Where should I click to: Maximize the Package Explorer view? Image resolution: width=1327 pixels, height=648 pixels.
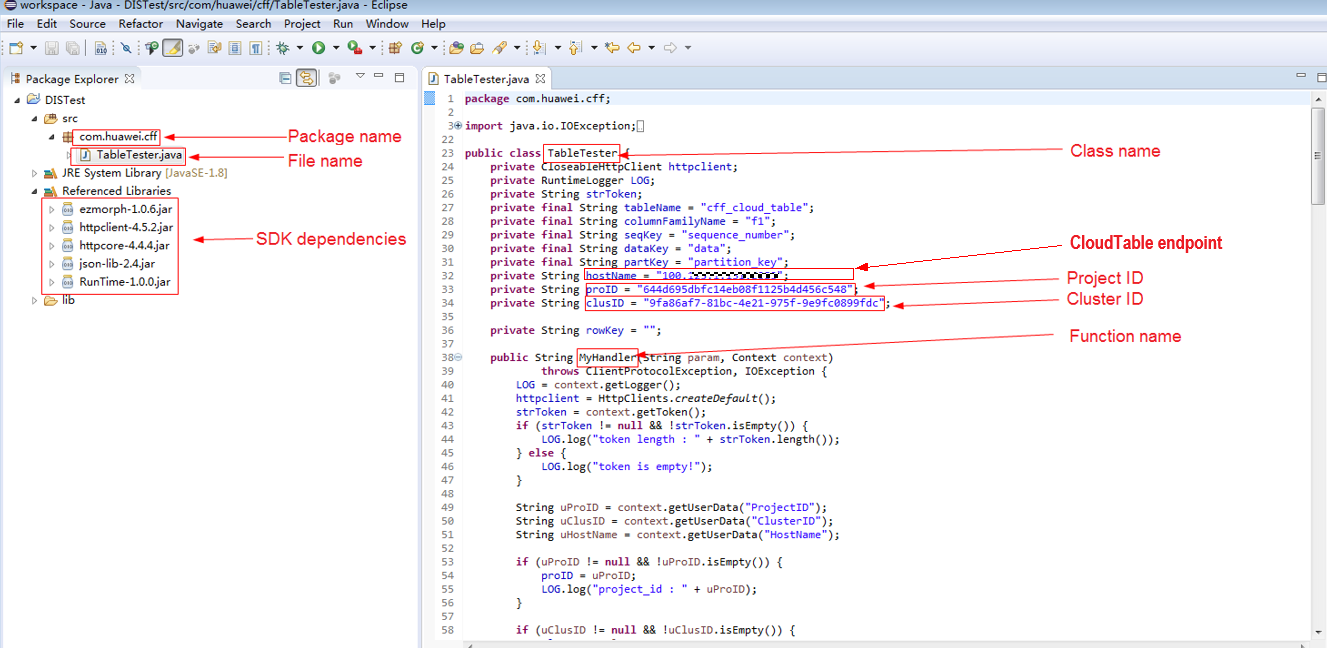tap(400, 77)
